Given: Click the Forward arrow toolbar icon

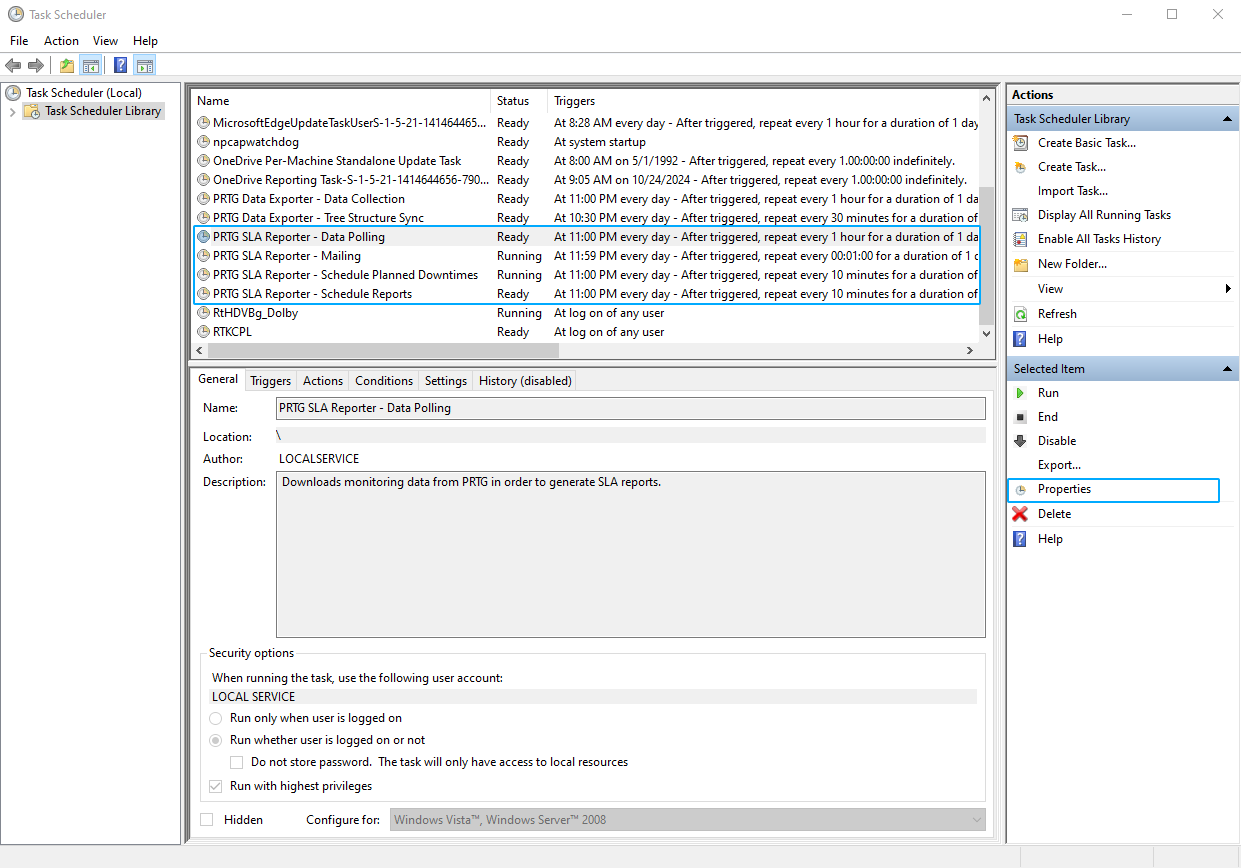Looking at the screenshot, I should (x=36, y=65).
